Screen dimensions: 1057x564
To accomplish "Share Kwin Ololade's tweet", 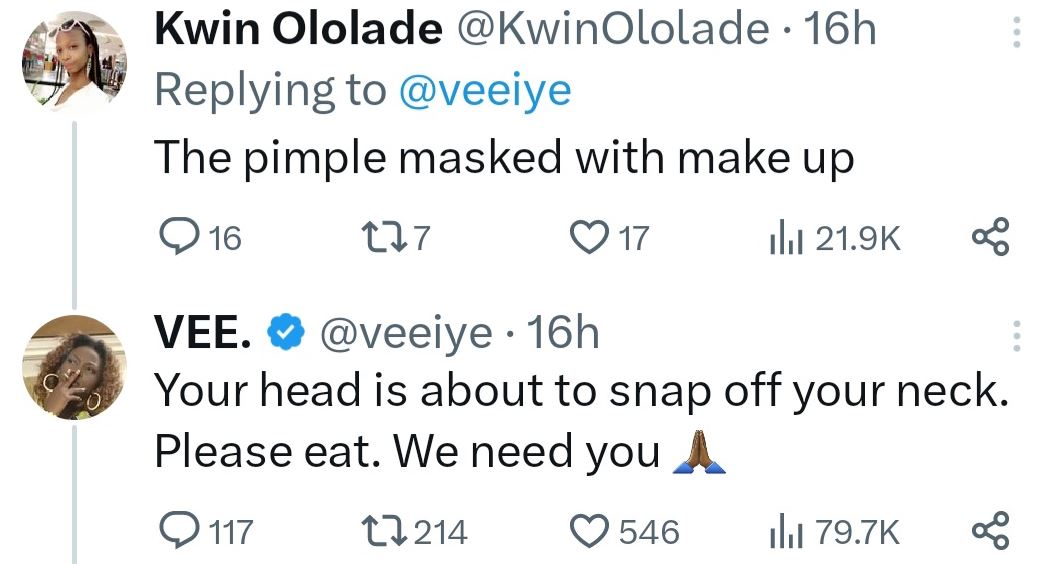I will click(990, 238).
